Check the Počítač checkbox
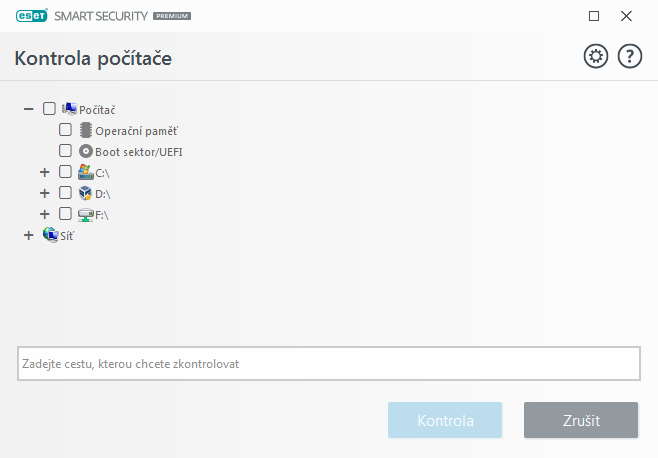The image size is (658, 458). pyautogui.click(x=49, y=109)
